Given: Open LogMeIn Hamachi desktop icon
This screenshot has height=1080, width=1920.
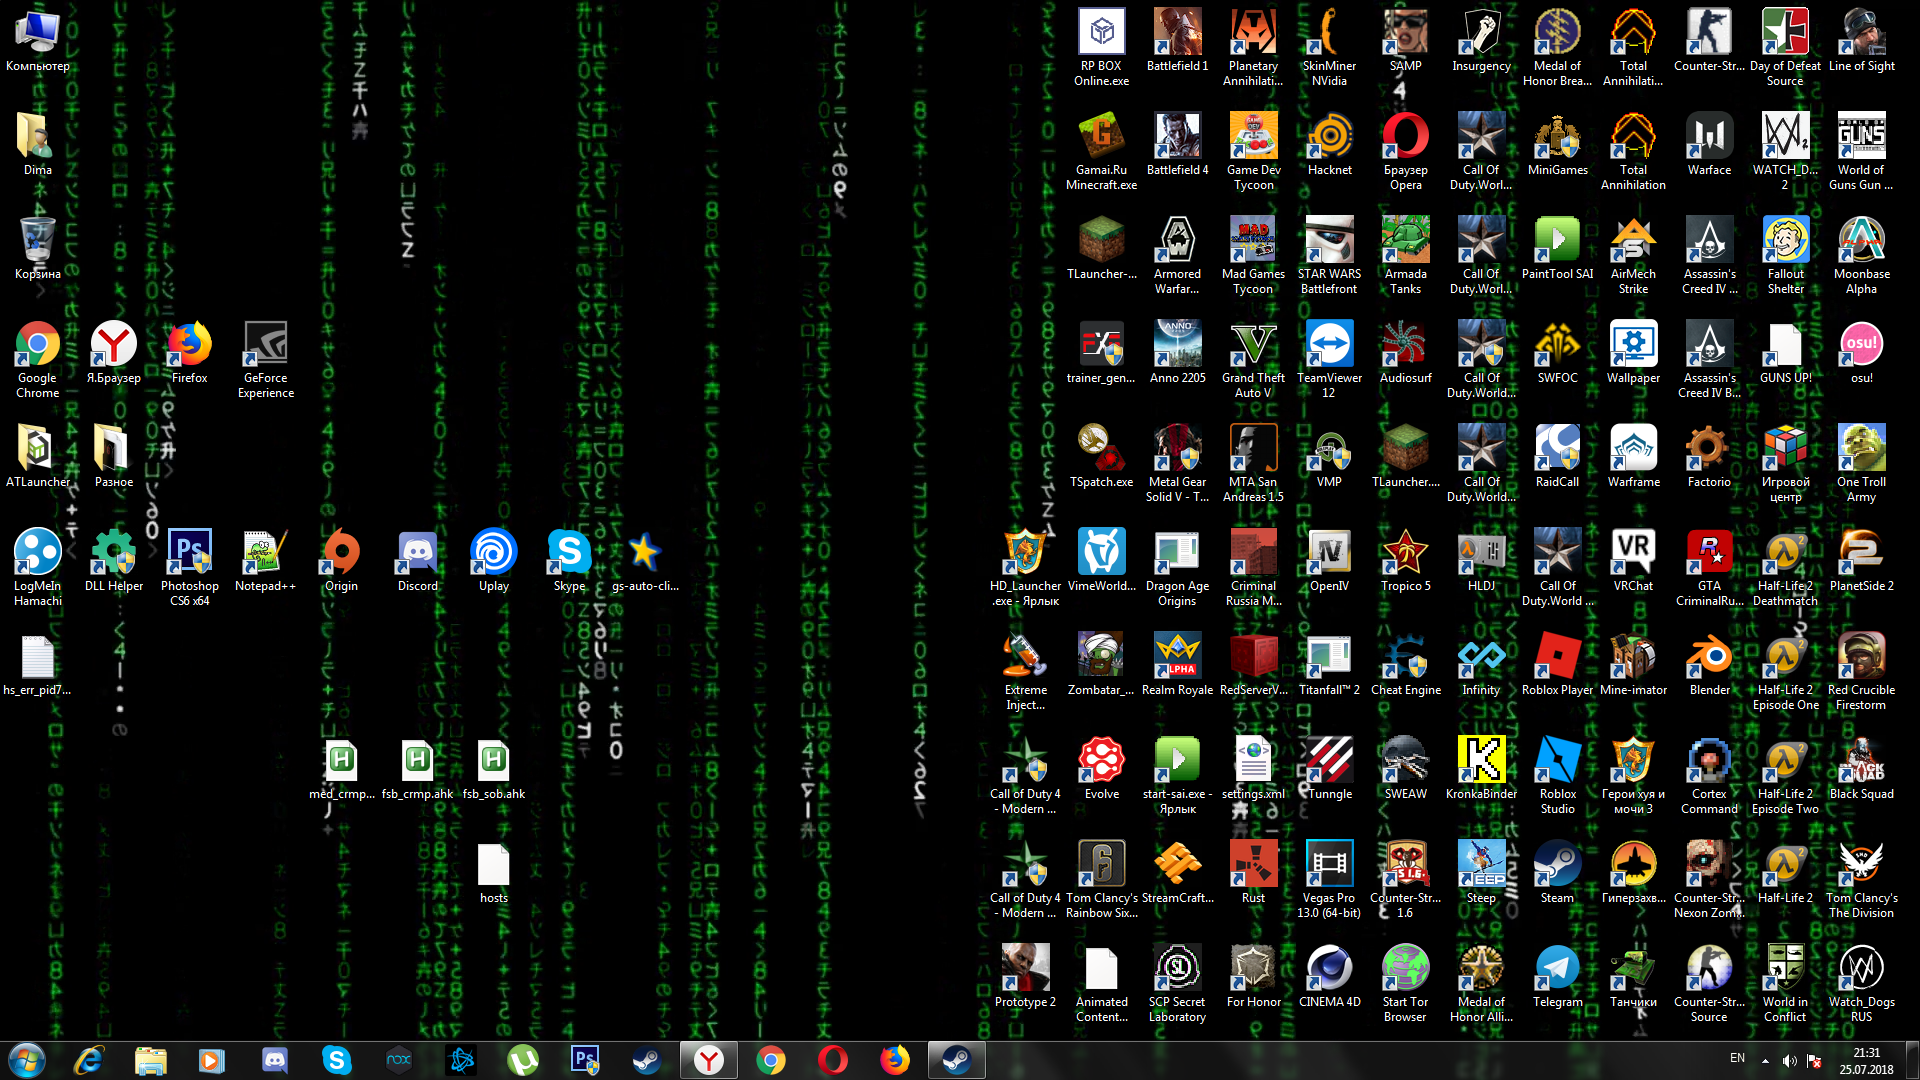Looking at the screenshot, I should [38, 567].
